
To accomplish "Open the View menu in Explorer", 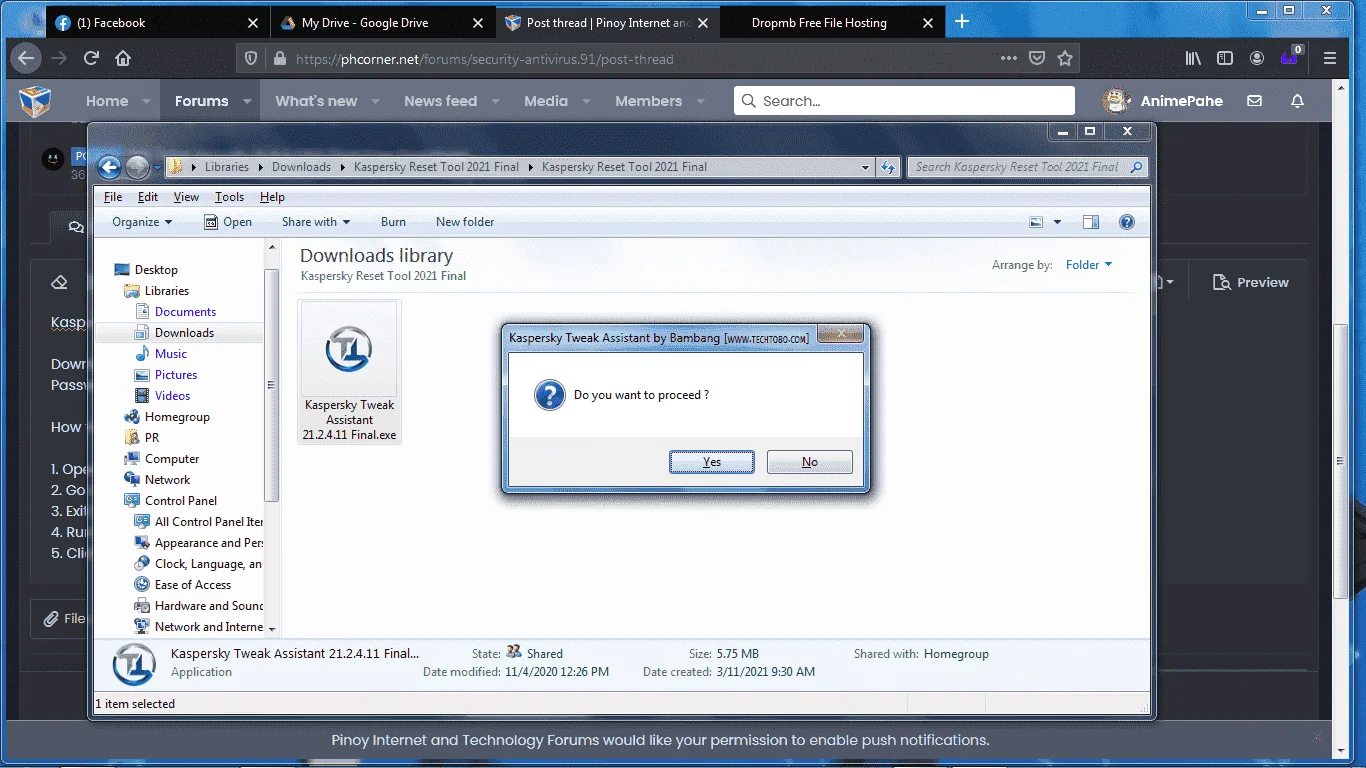I will click(186, 197).
